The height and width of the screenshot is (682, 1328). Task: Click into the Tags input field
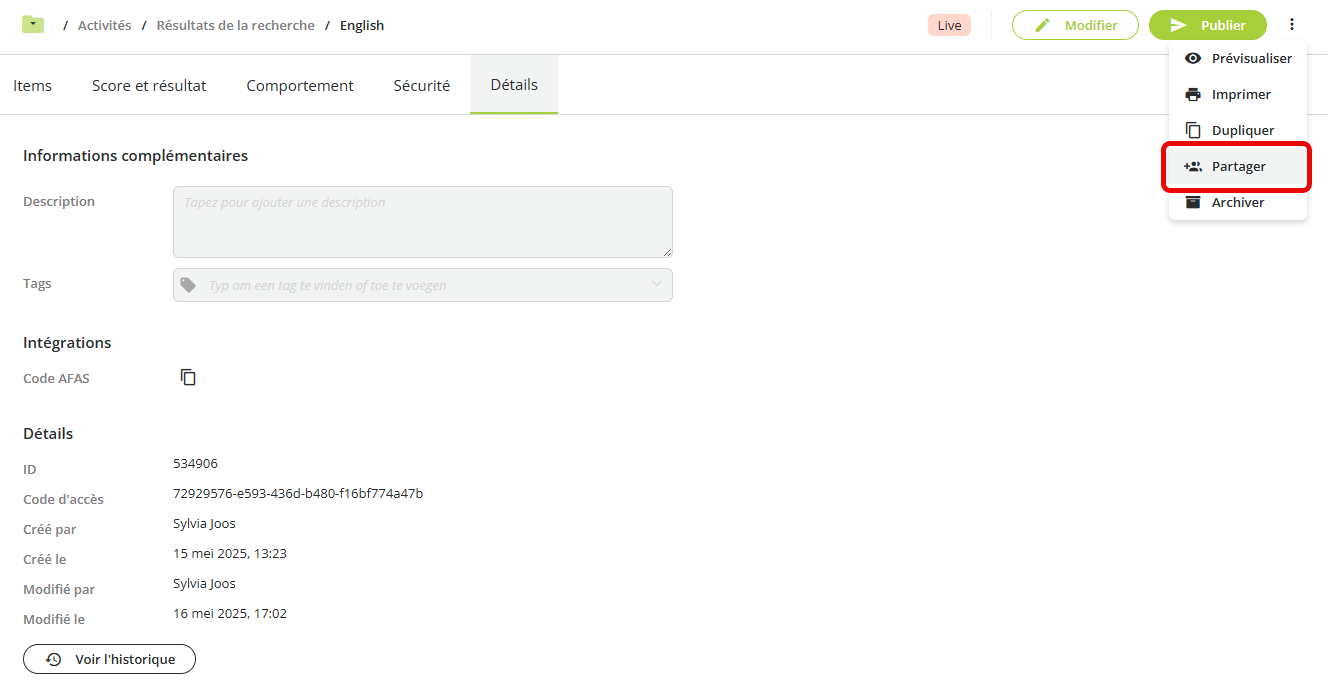(x=423, y=285)
